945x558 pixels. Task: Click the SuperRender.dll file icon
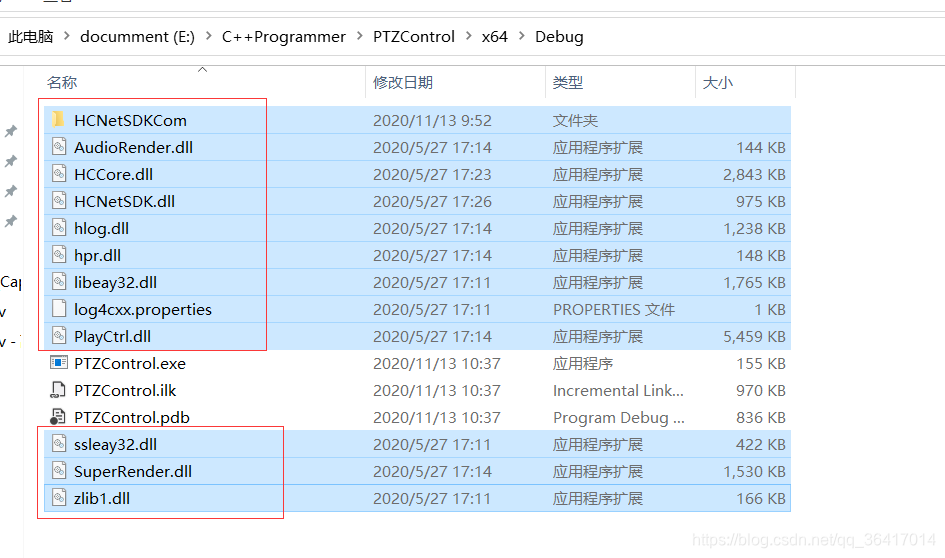pyautogui.click(x=58, y=471)
